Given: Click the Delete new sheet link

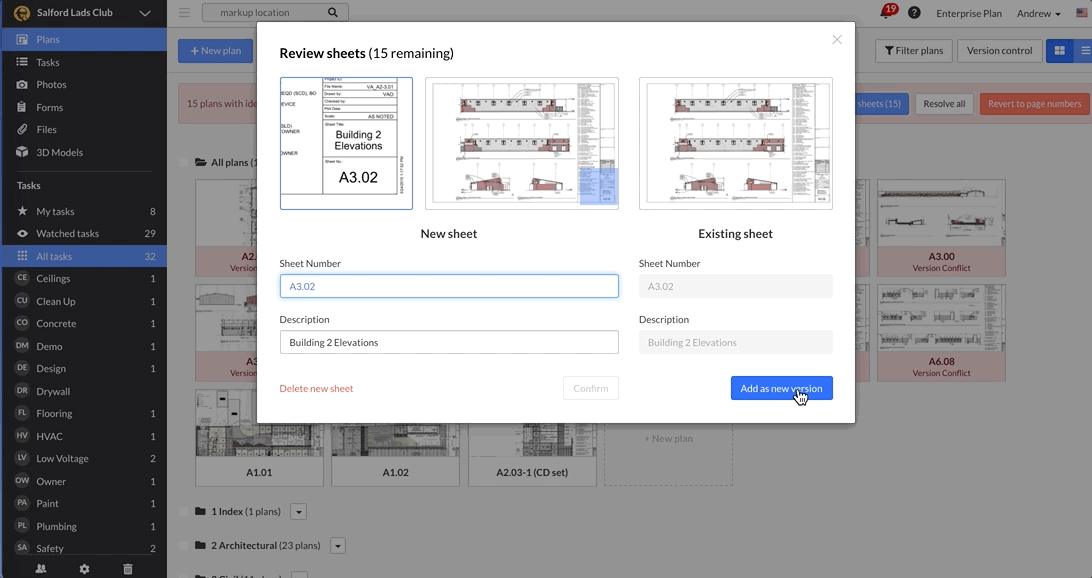Looking at the screenshot, I should 316,389.
